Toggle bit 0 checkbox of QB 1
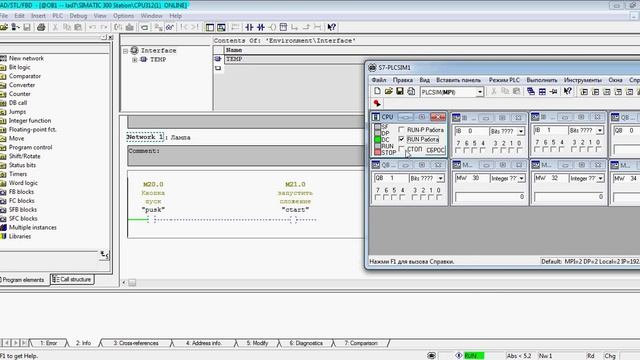 click(x=439, y=198)
